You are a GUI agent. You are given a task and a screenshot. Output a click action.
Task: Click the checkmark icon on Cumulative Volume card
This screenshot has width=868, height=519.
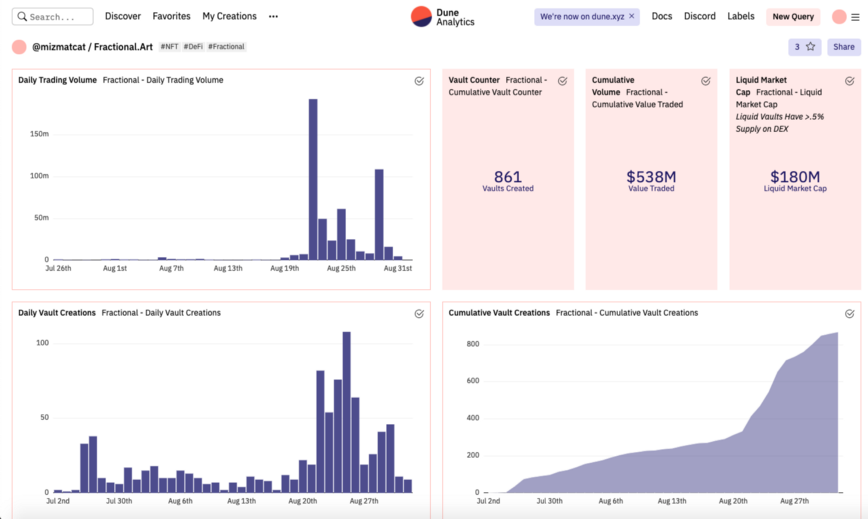(x=706, y=81)
